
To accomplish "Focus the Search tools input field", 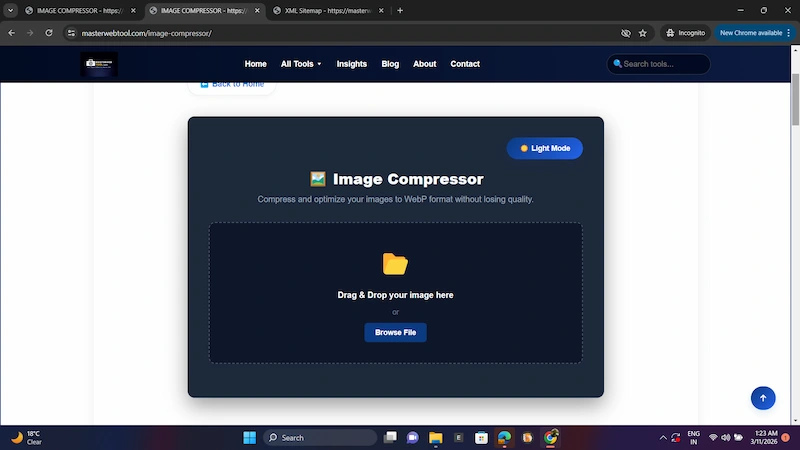I will 658,64.
